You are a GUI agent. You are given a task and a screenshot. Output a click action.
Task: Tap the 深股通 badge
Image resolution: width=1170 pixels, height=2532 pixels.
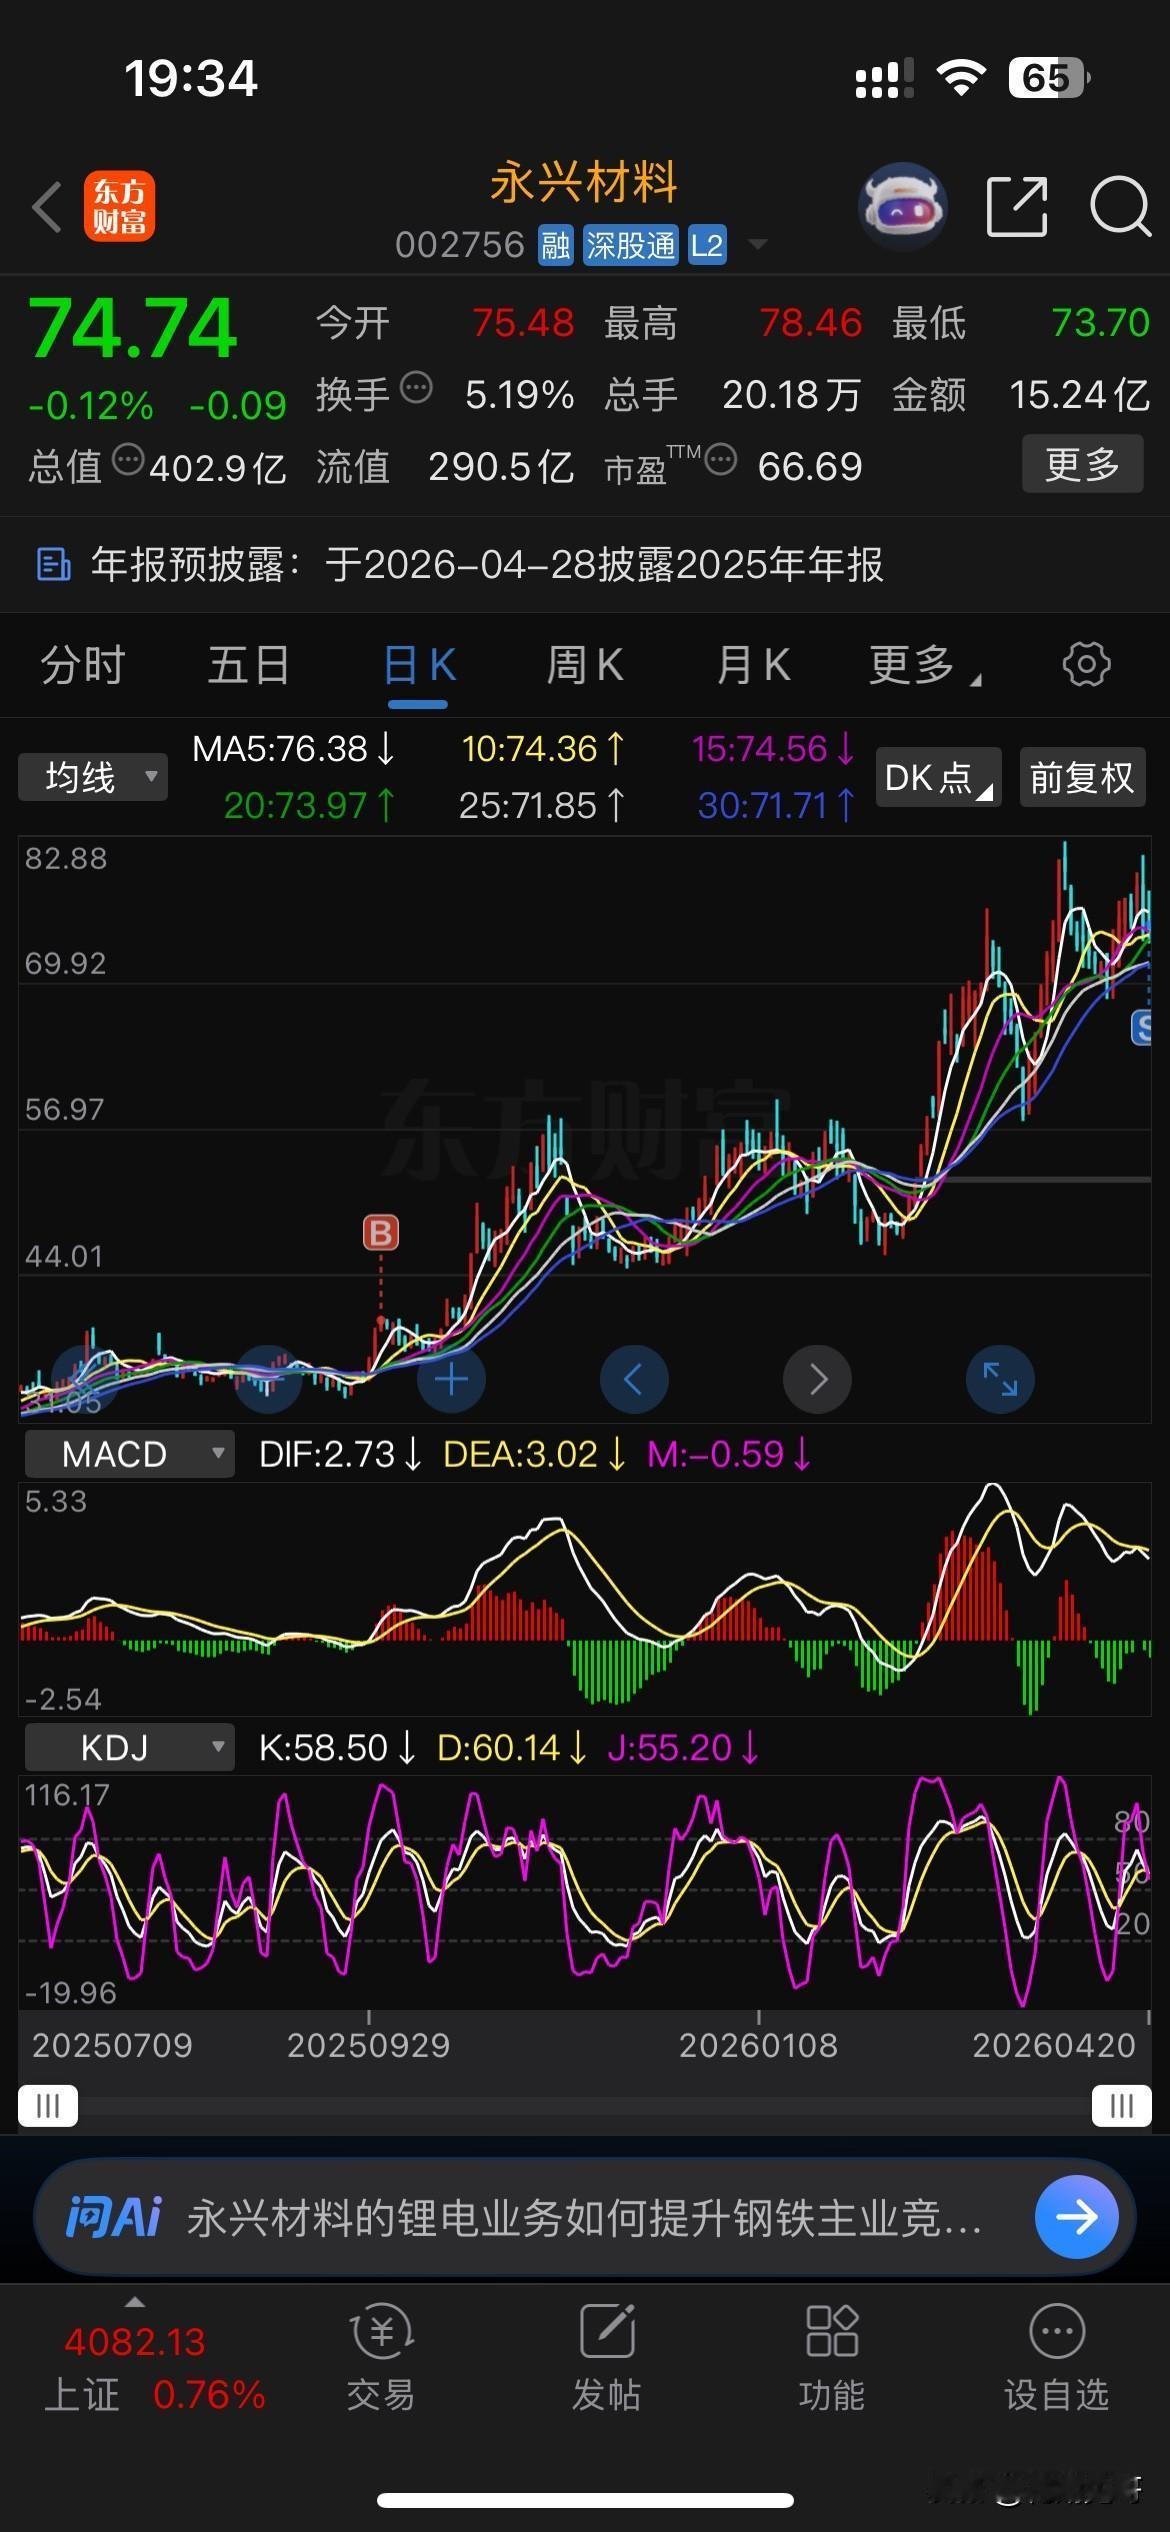tap(630, 245)
